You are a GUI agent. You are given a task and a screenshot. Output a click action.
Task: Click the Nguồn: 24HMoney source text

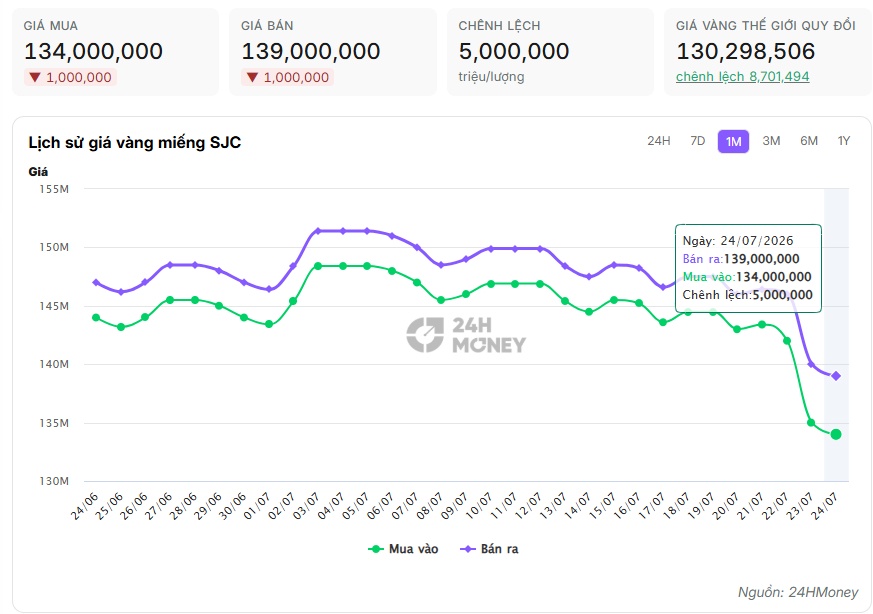798,592
